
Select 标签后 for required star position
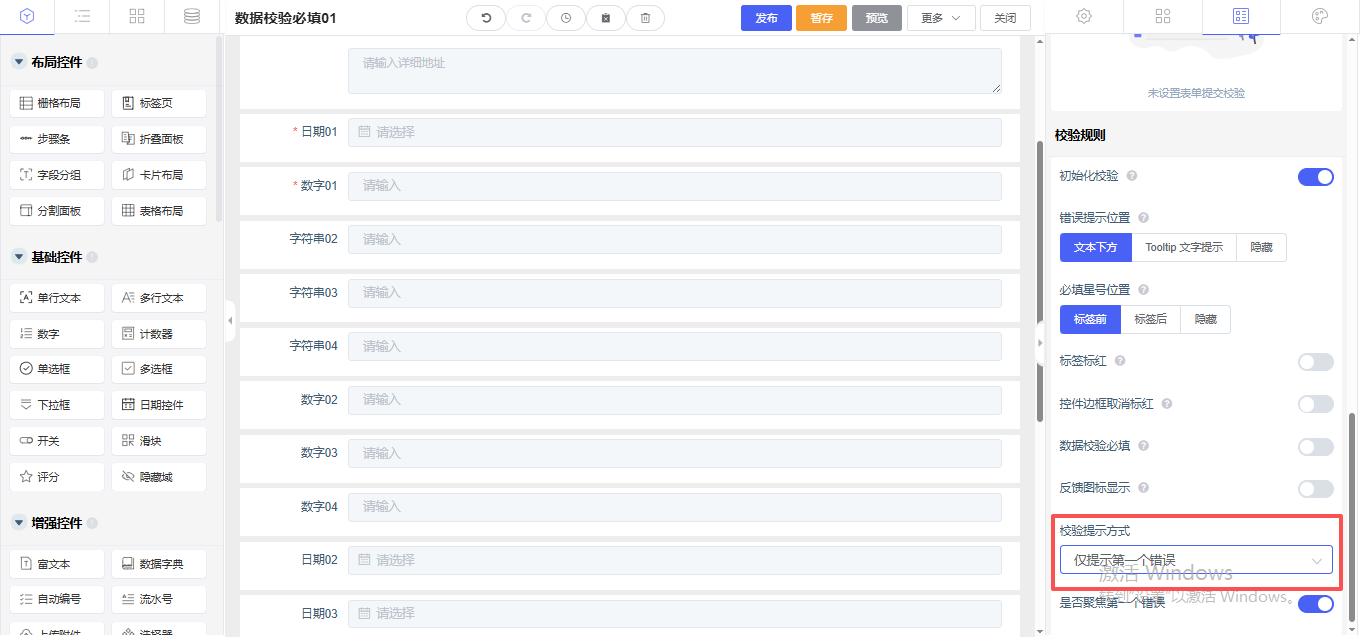pos(1150,319)
